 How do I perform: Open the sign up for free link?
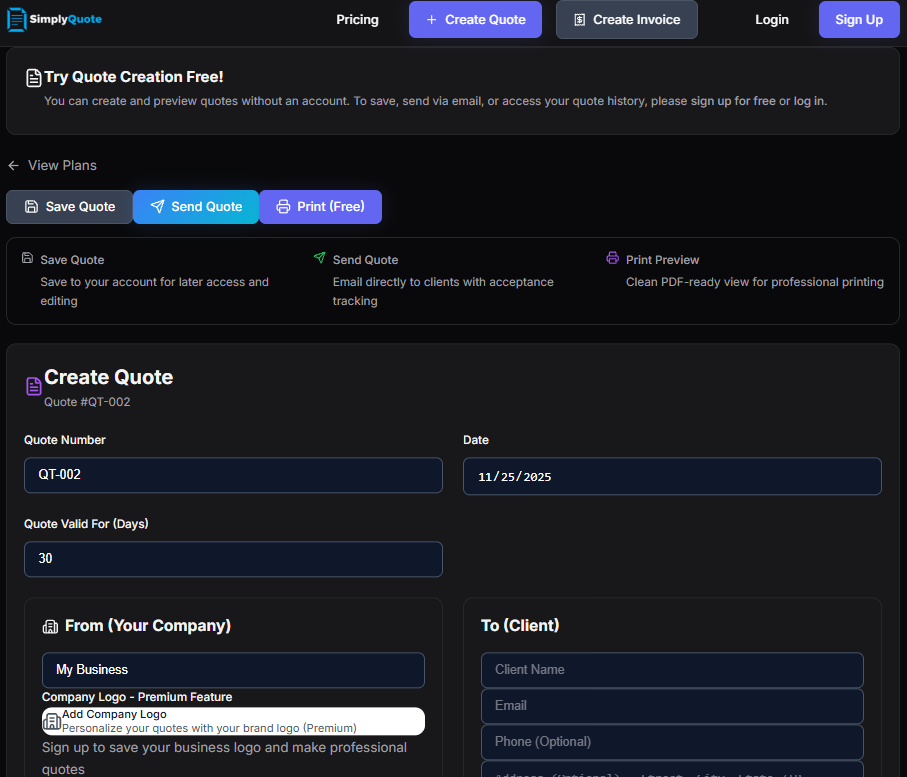click(x=731, y=100)
